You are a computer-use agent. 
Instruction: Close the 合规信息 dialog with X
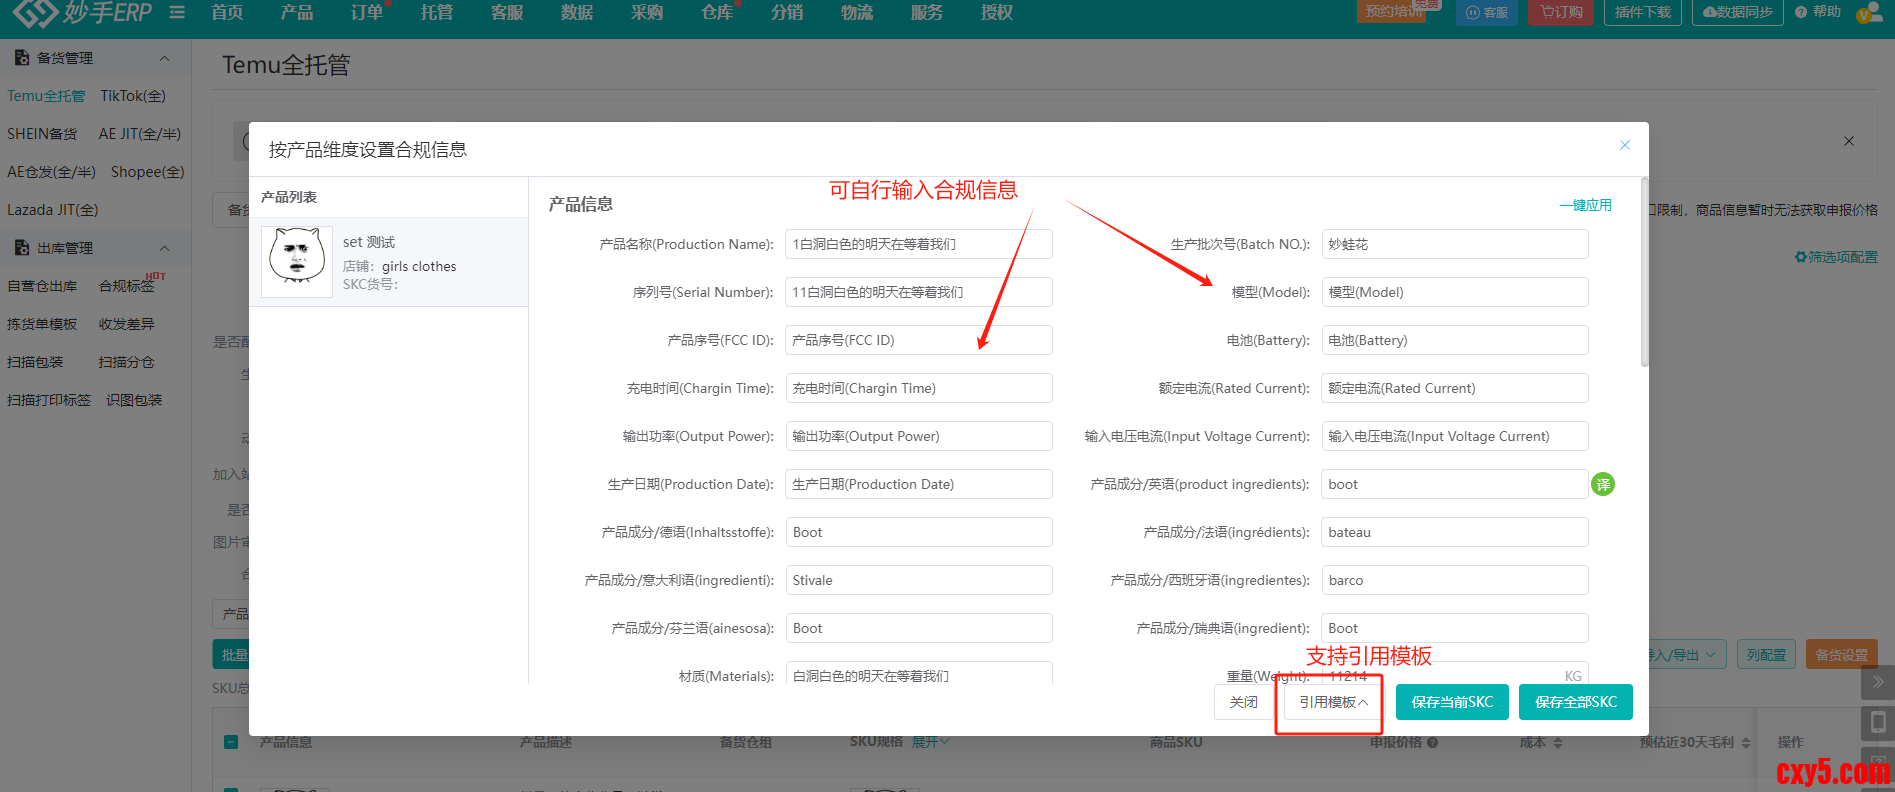[1625, 145]
